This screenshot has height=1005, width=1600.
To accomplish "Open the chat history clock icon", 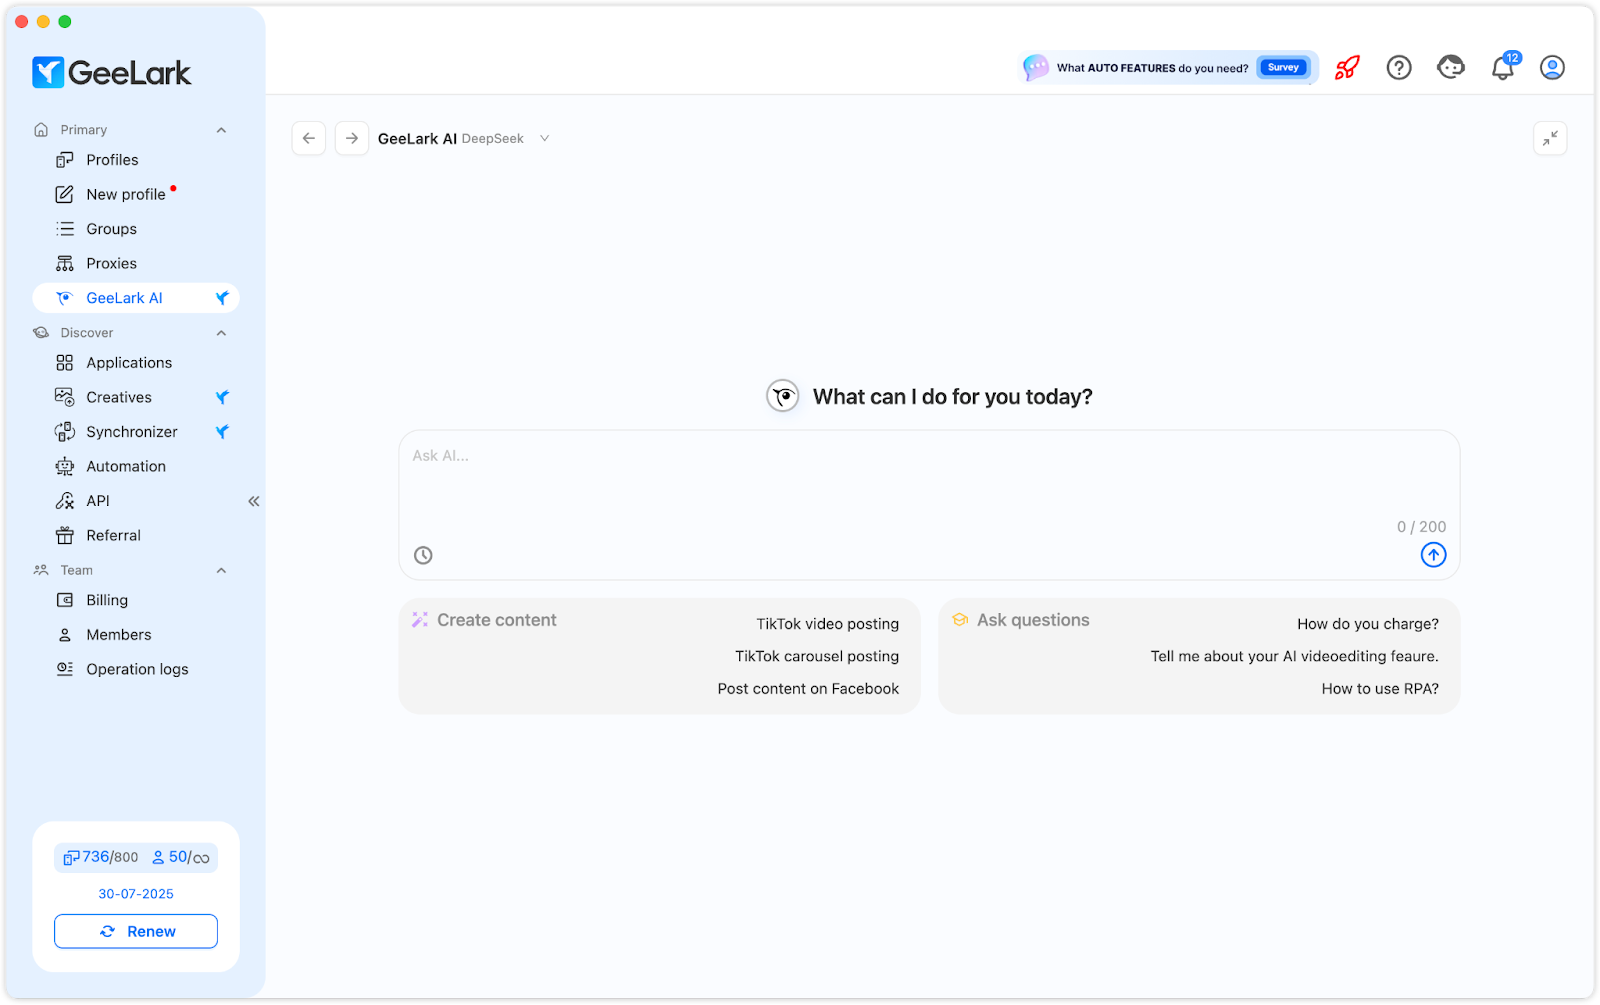I will pyautogui.click(x=423, y=555).
